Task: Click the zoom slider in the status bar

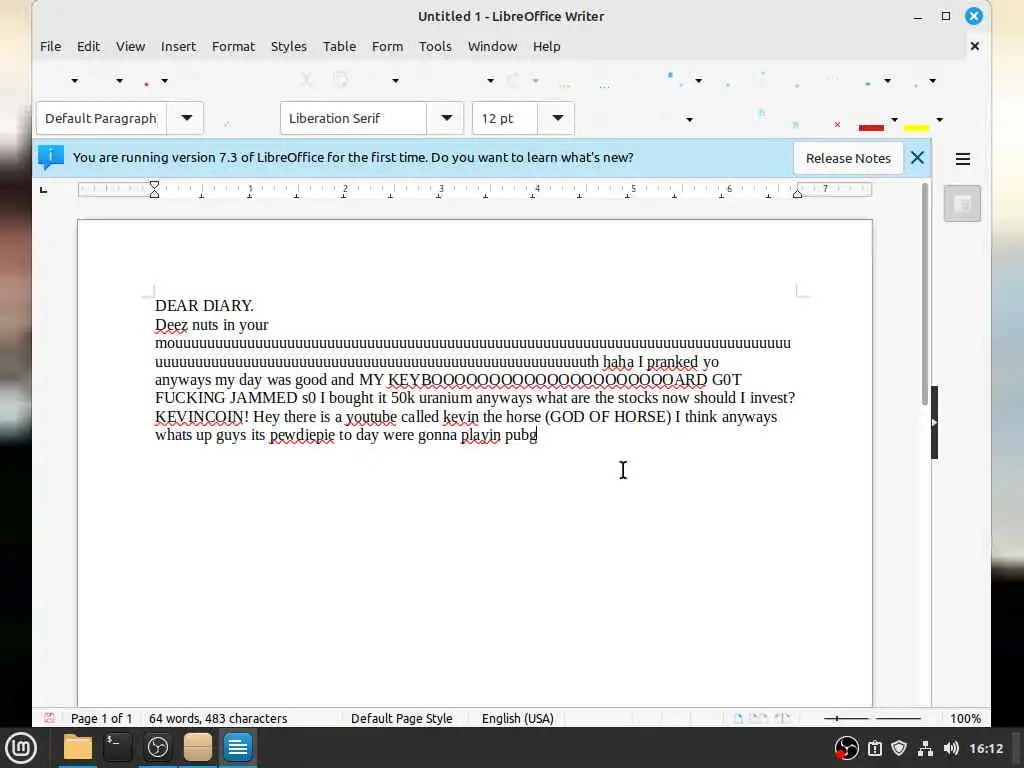Action: coord(872,718)
